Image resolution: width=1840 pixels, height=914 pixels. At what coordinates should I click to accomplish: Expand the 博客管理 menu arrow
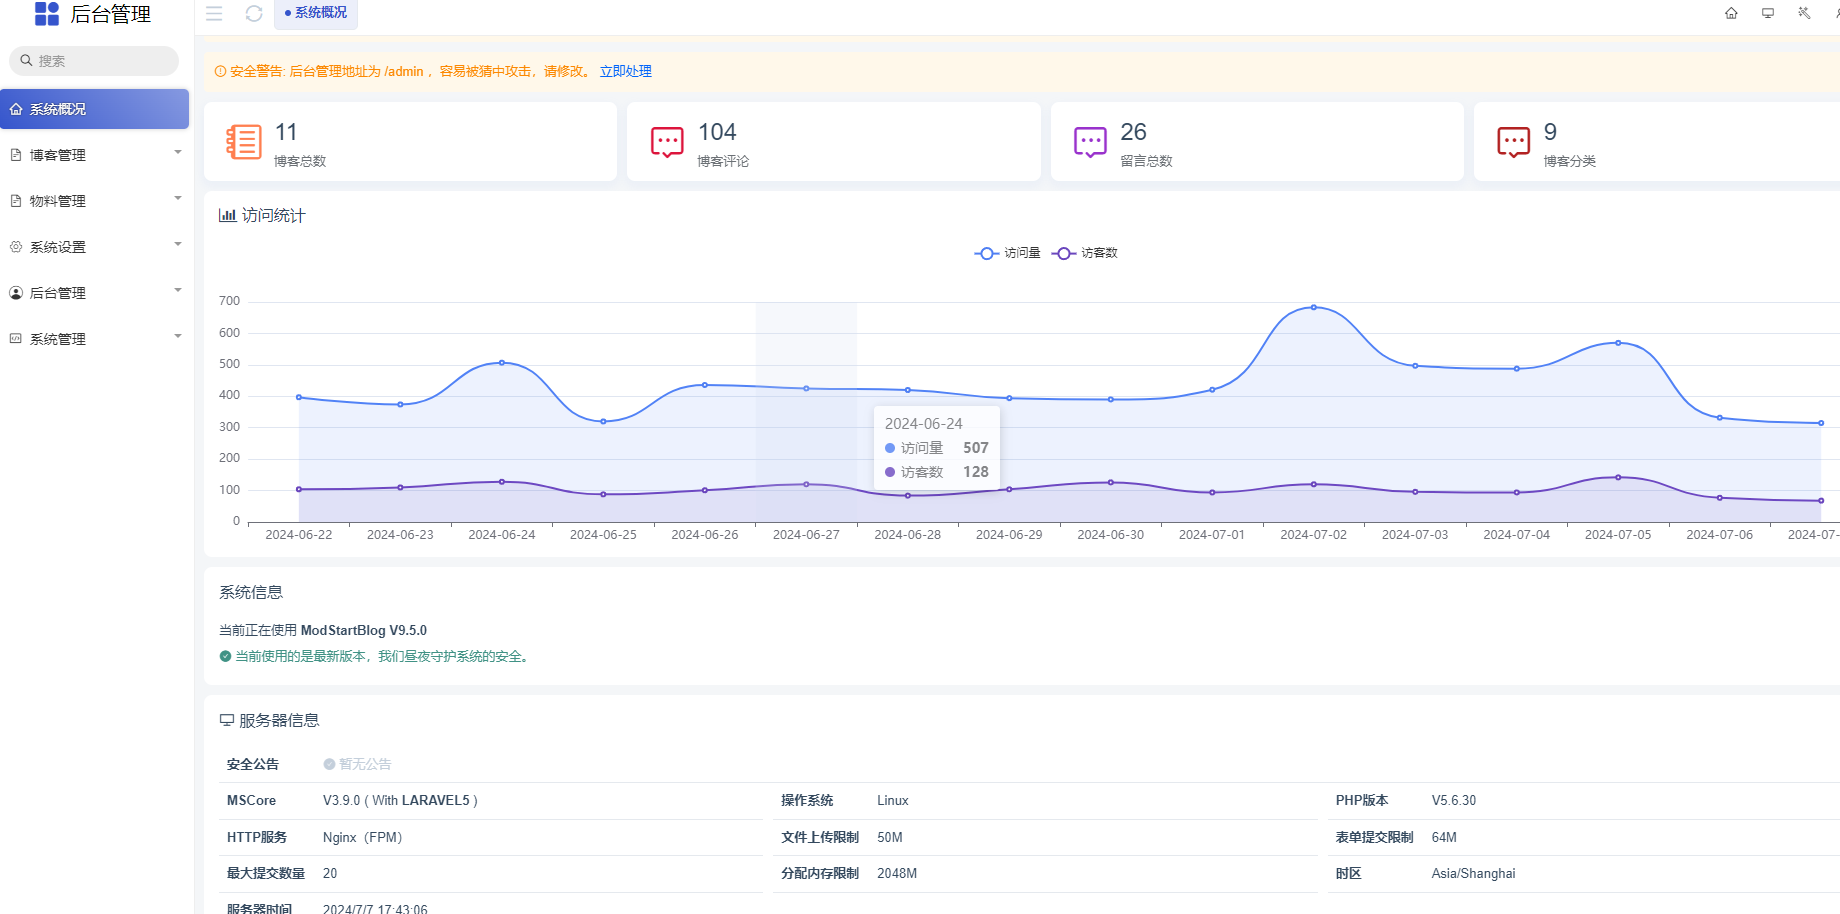coord(178,153)
